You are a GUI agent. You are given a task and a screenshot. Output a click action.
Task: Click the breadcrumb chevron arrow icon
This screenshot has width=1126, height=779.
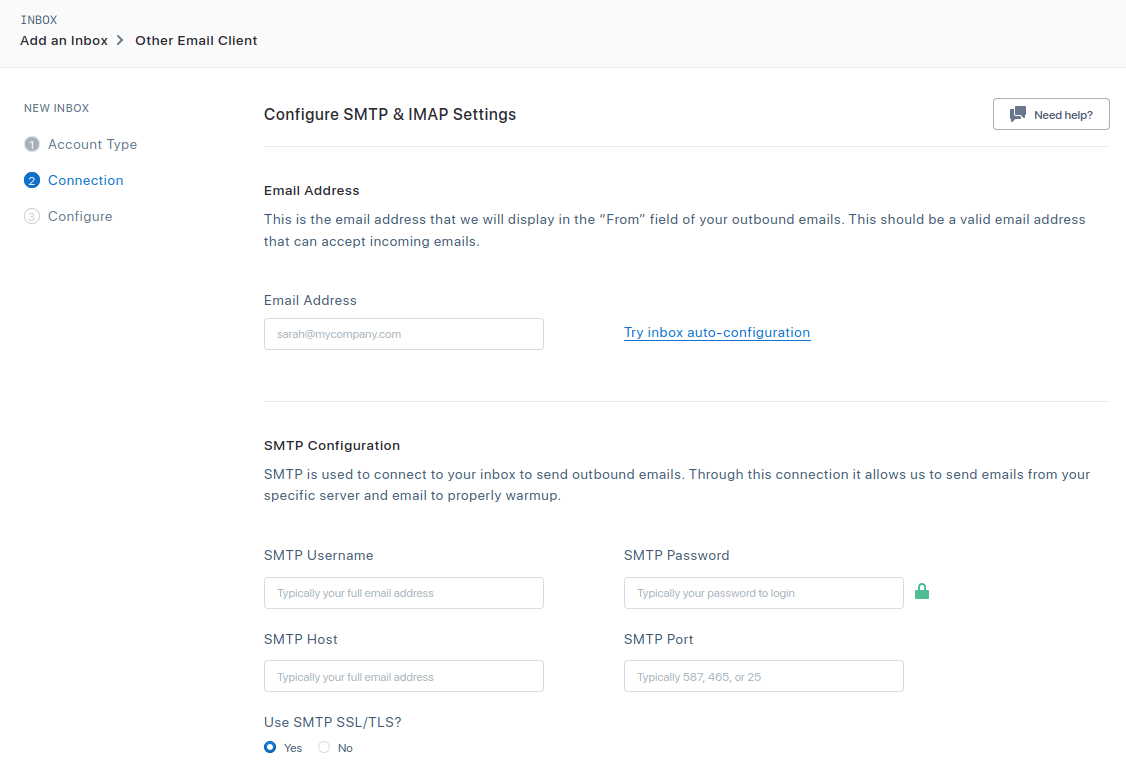(120, 41)
